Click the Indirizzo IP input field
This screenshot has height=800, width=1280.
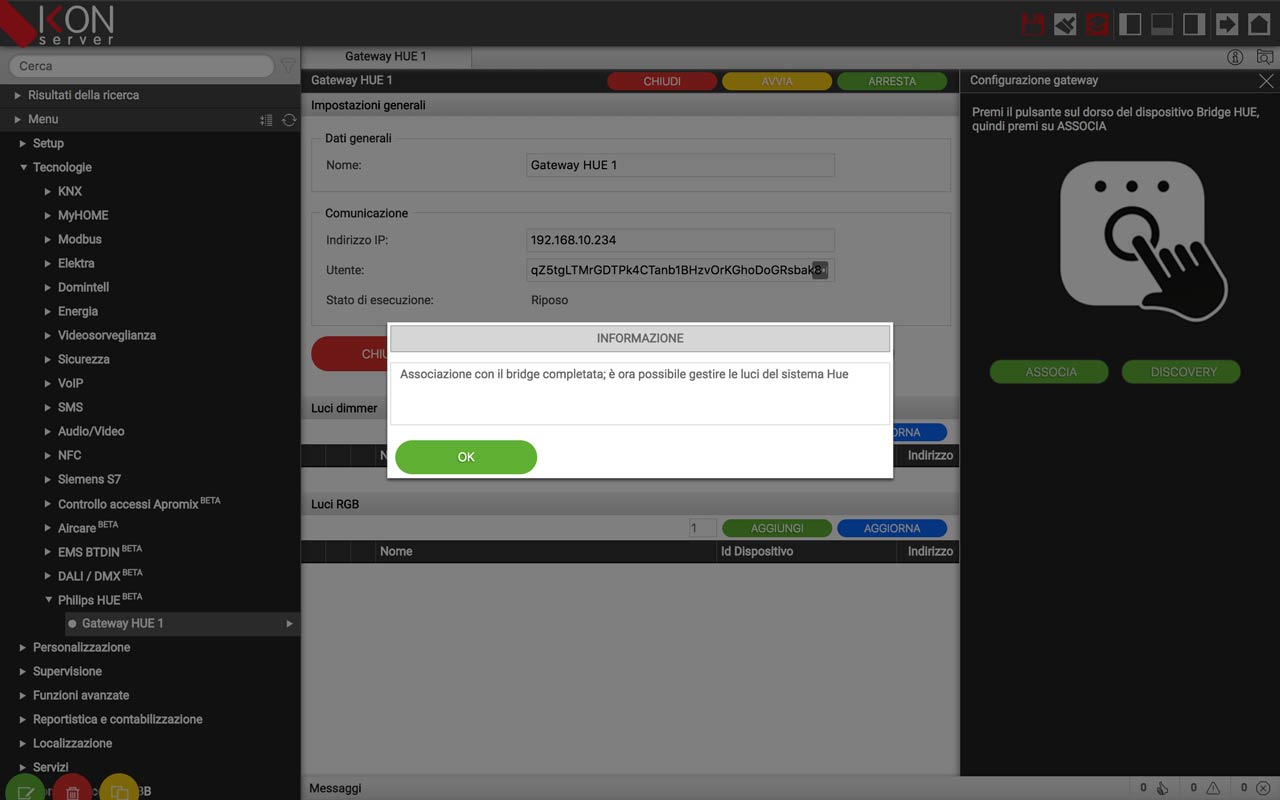680,240
